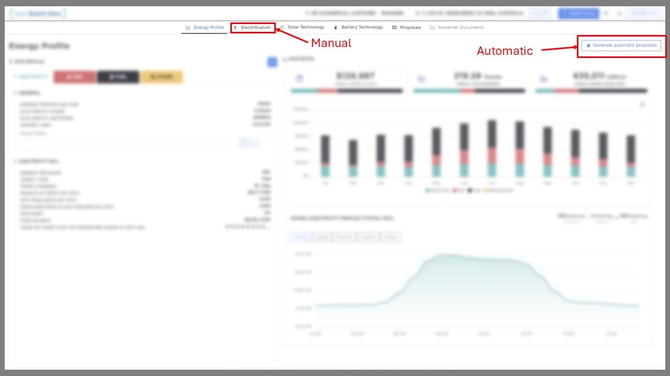The height and width of the screenshot is (376, 670).
Task: Click the purple cost icon in first summary card
Action: pos(299,78)
